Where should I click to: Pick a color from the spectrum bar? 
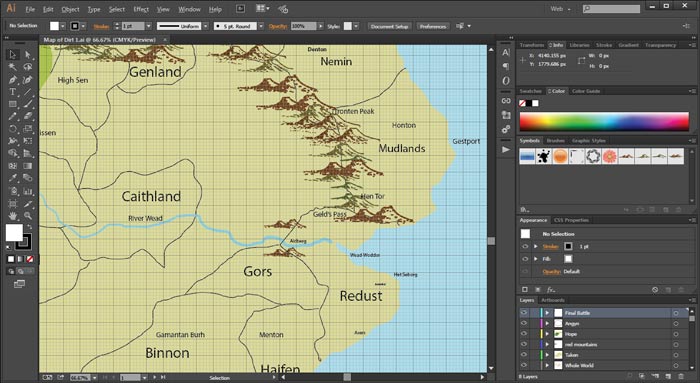point(604,121)
